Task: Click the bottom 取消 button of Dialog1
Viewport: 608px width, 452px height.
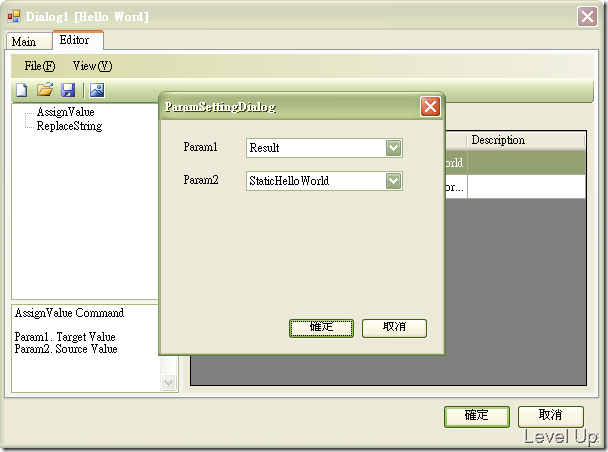Action: (550, 416)
